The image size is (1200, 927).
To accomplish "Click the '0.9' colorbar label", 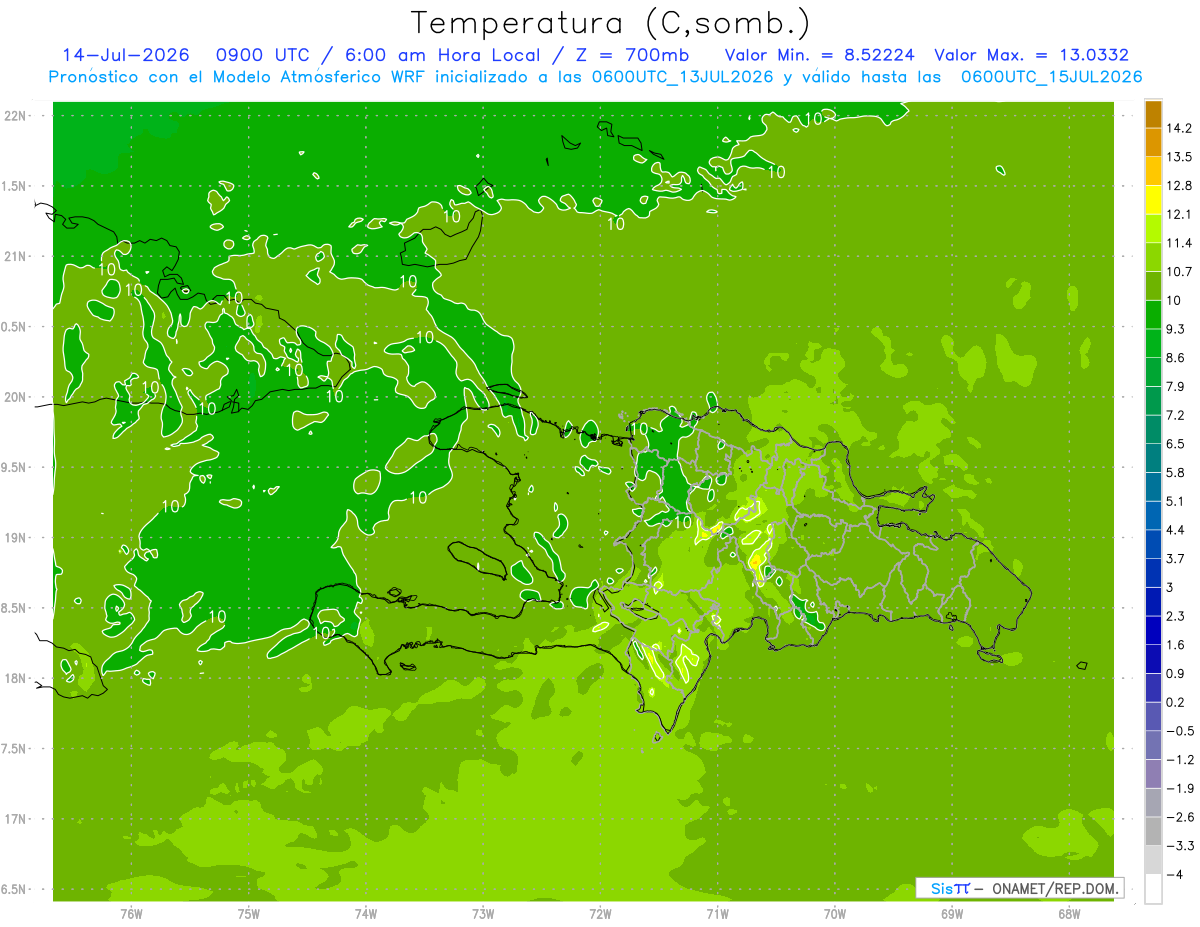I will [1176, 673].
